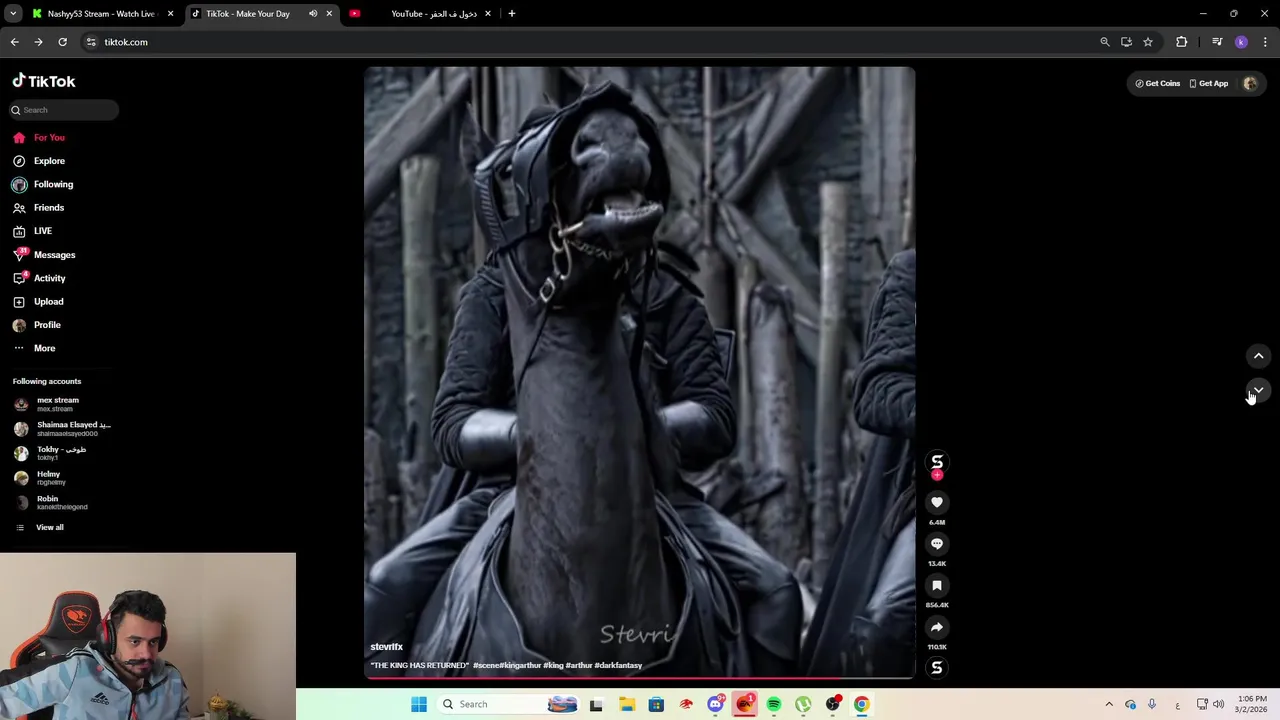This screenshot has width=1280, height=720.
Task: Show hidden system tray icons
Action: [1109, 704]
